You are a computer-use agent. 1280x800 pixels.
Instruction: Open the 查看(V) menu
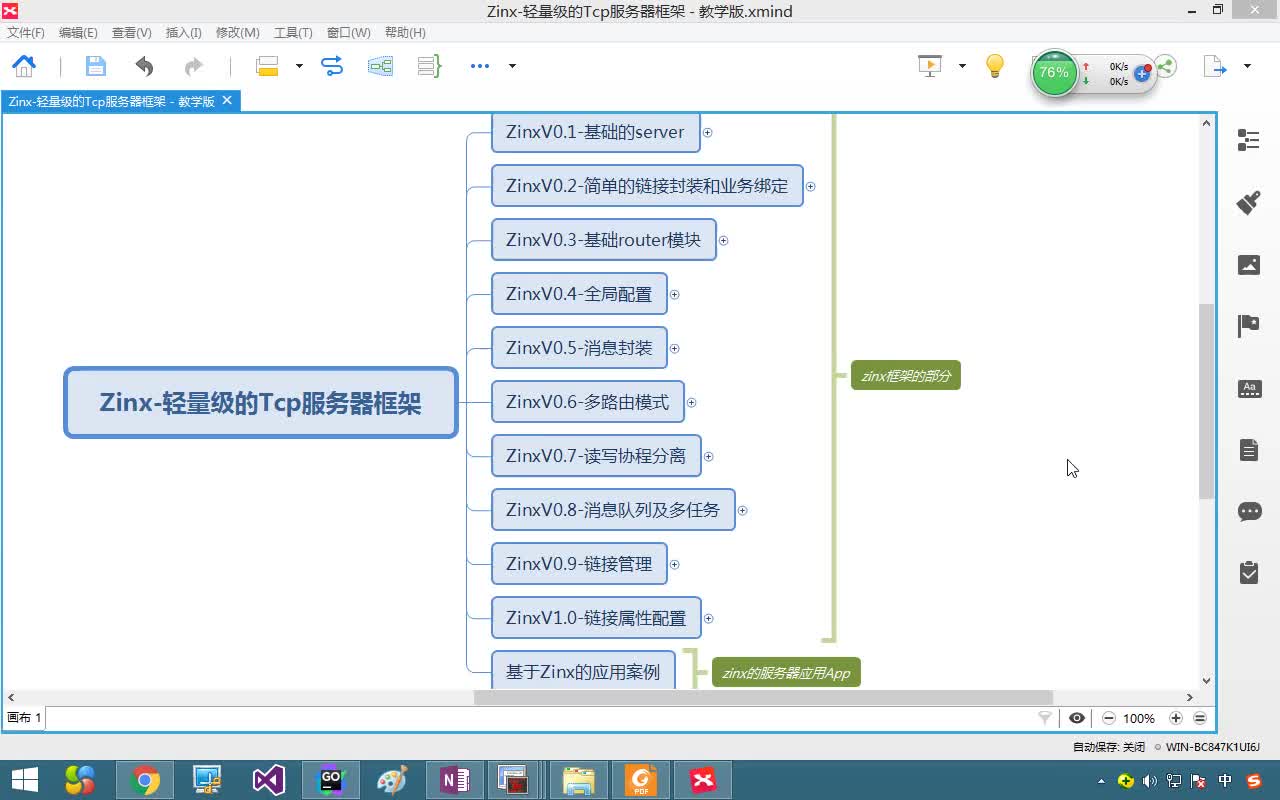click(x=132, y=33)
